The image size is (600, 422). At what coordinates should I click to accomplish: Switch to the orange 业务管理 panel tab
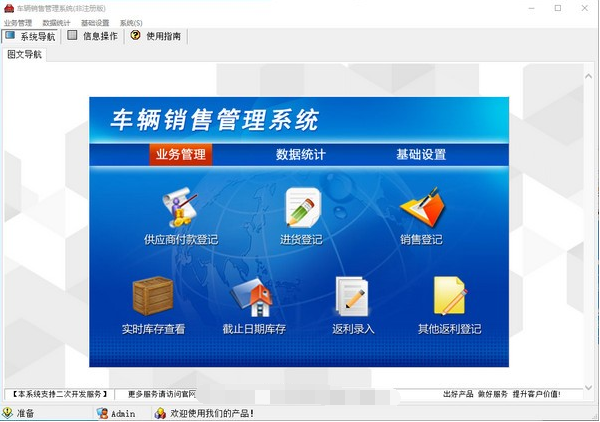[x=181, y=155]
